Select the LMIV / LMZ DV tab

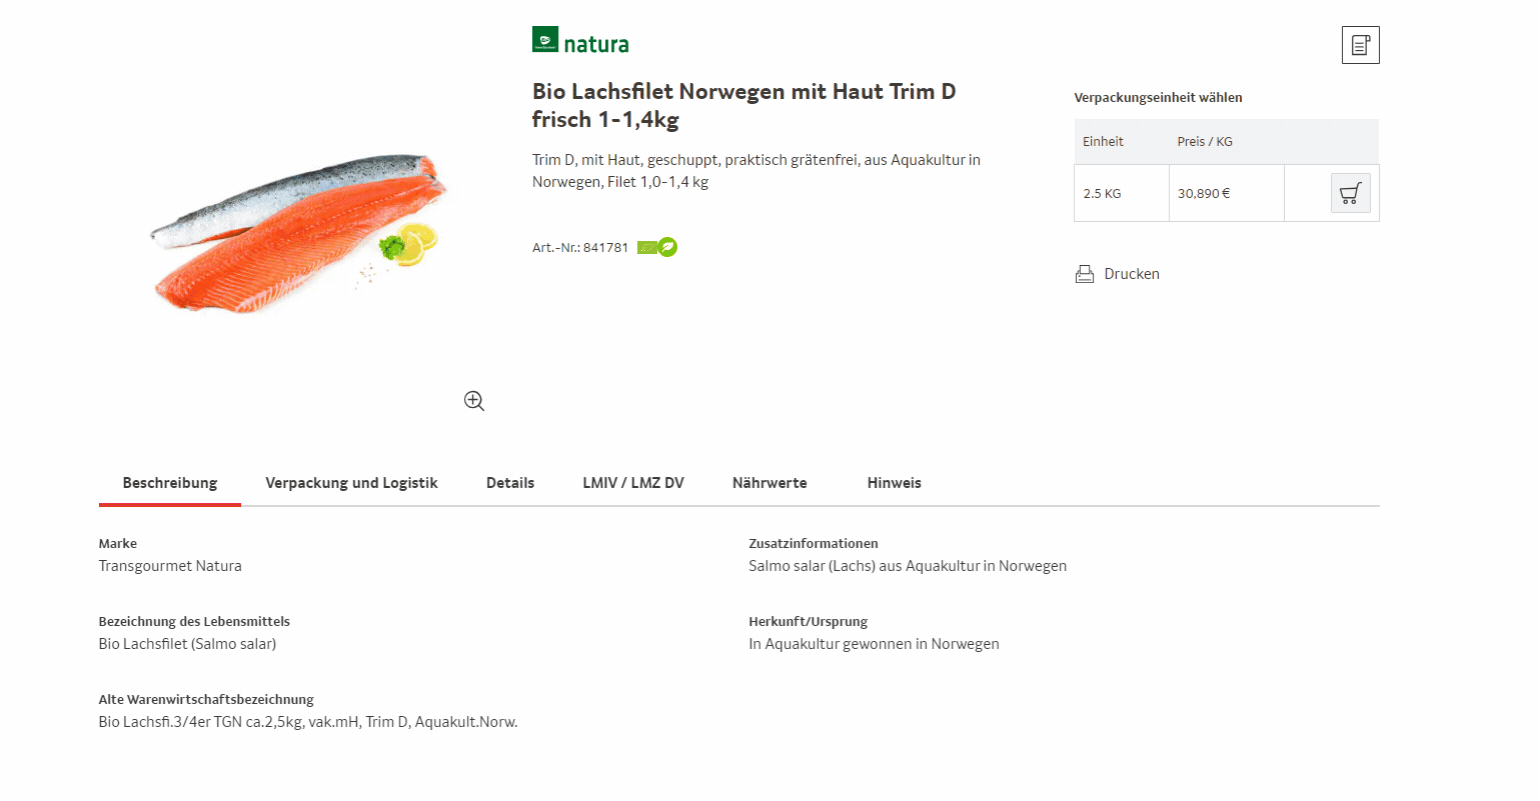point(633,483)
